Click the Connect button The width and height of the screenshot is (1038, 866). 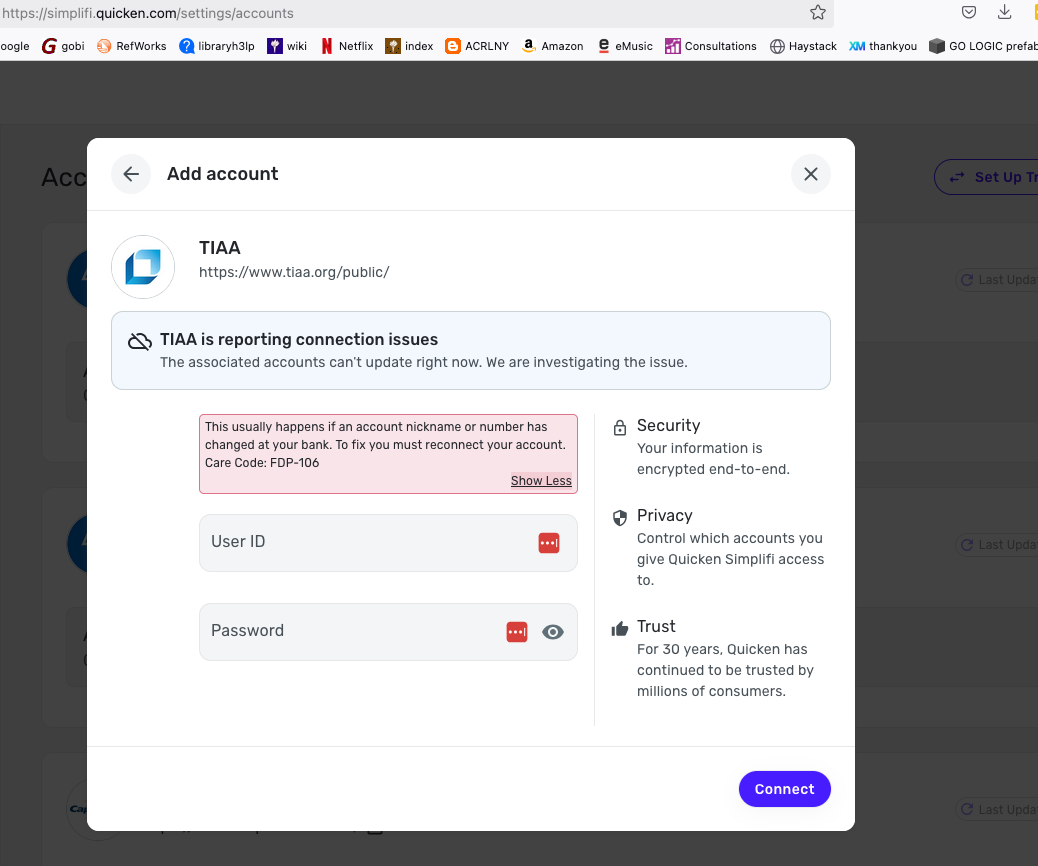(x=784, y=789)
